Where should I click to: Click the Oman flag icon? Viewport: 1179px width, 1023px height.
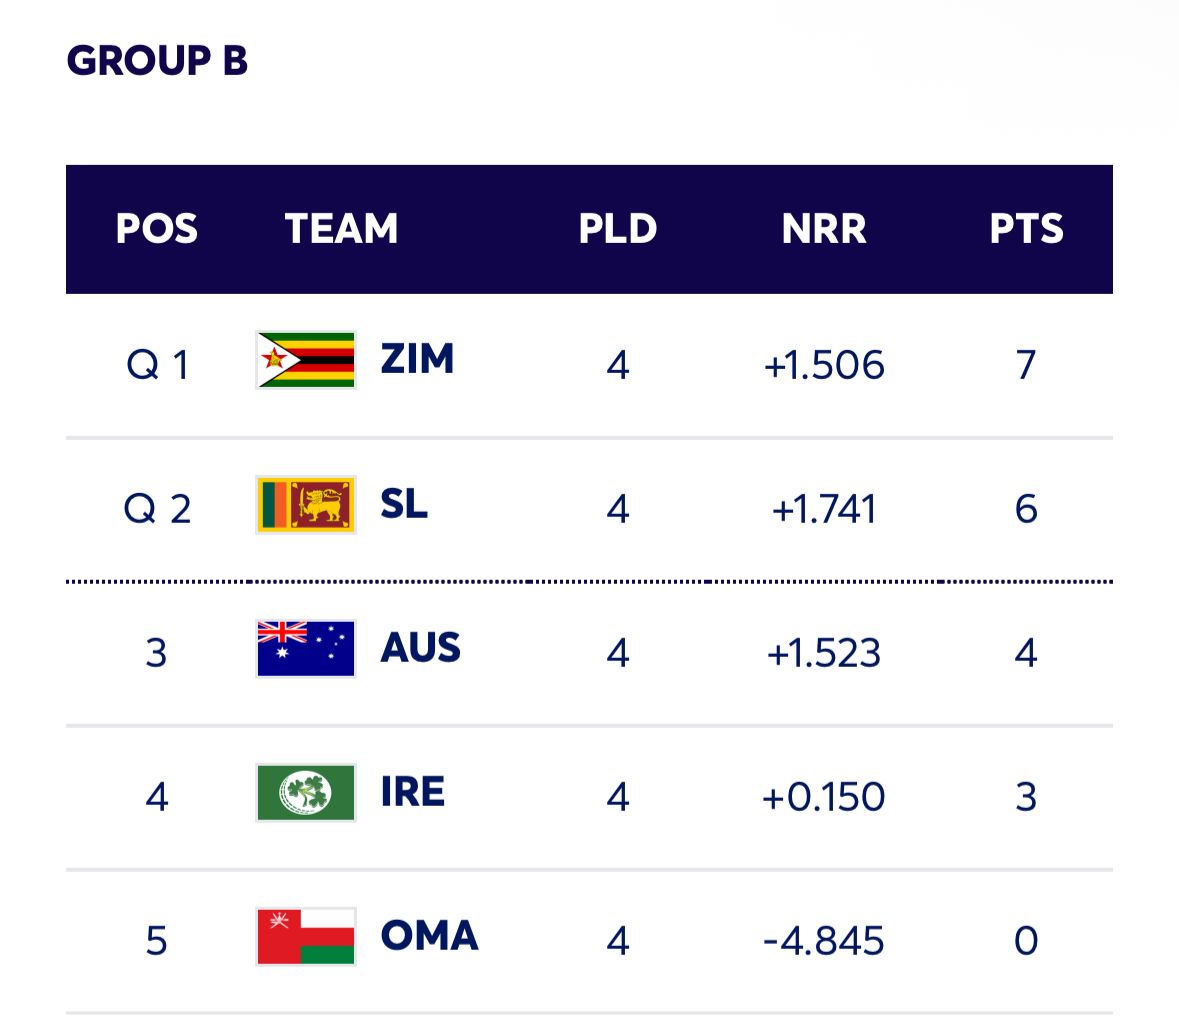coord(306,937)
